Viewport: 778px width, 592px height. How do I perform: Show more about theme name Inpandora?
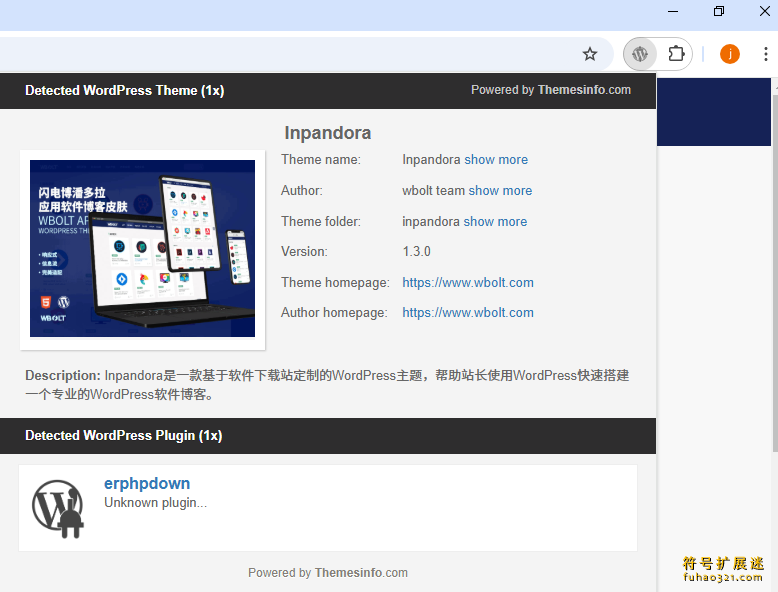[496, 160]
